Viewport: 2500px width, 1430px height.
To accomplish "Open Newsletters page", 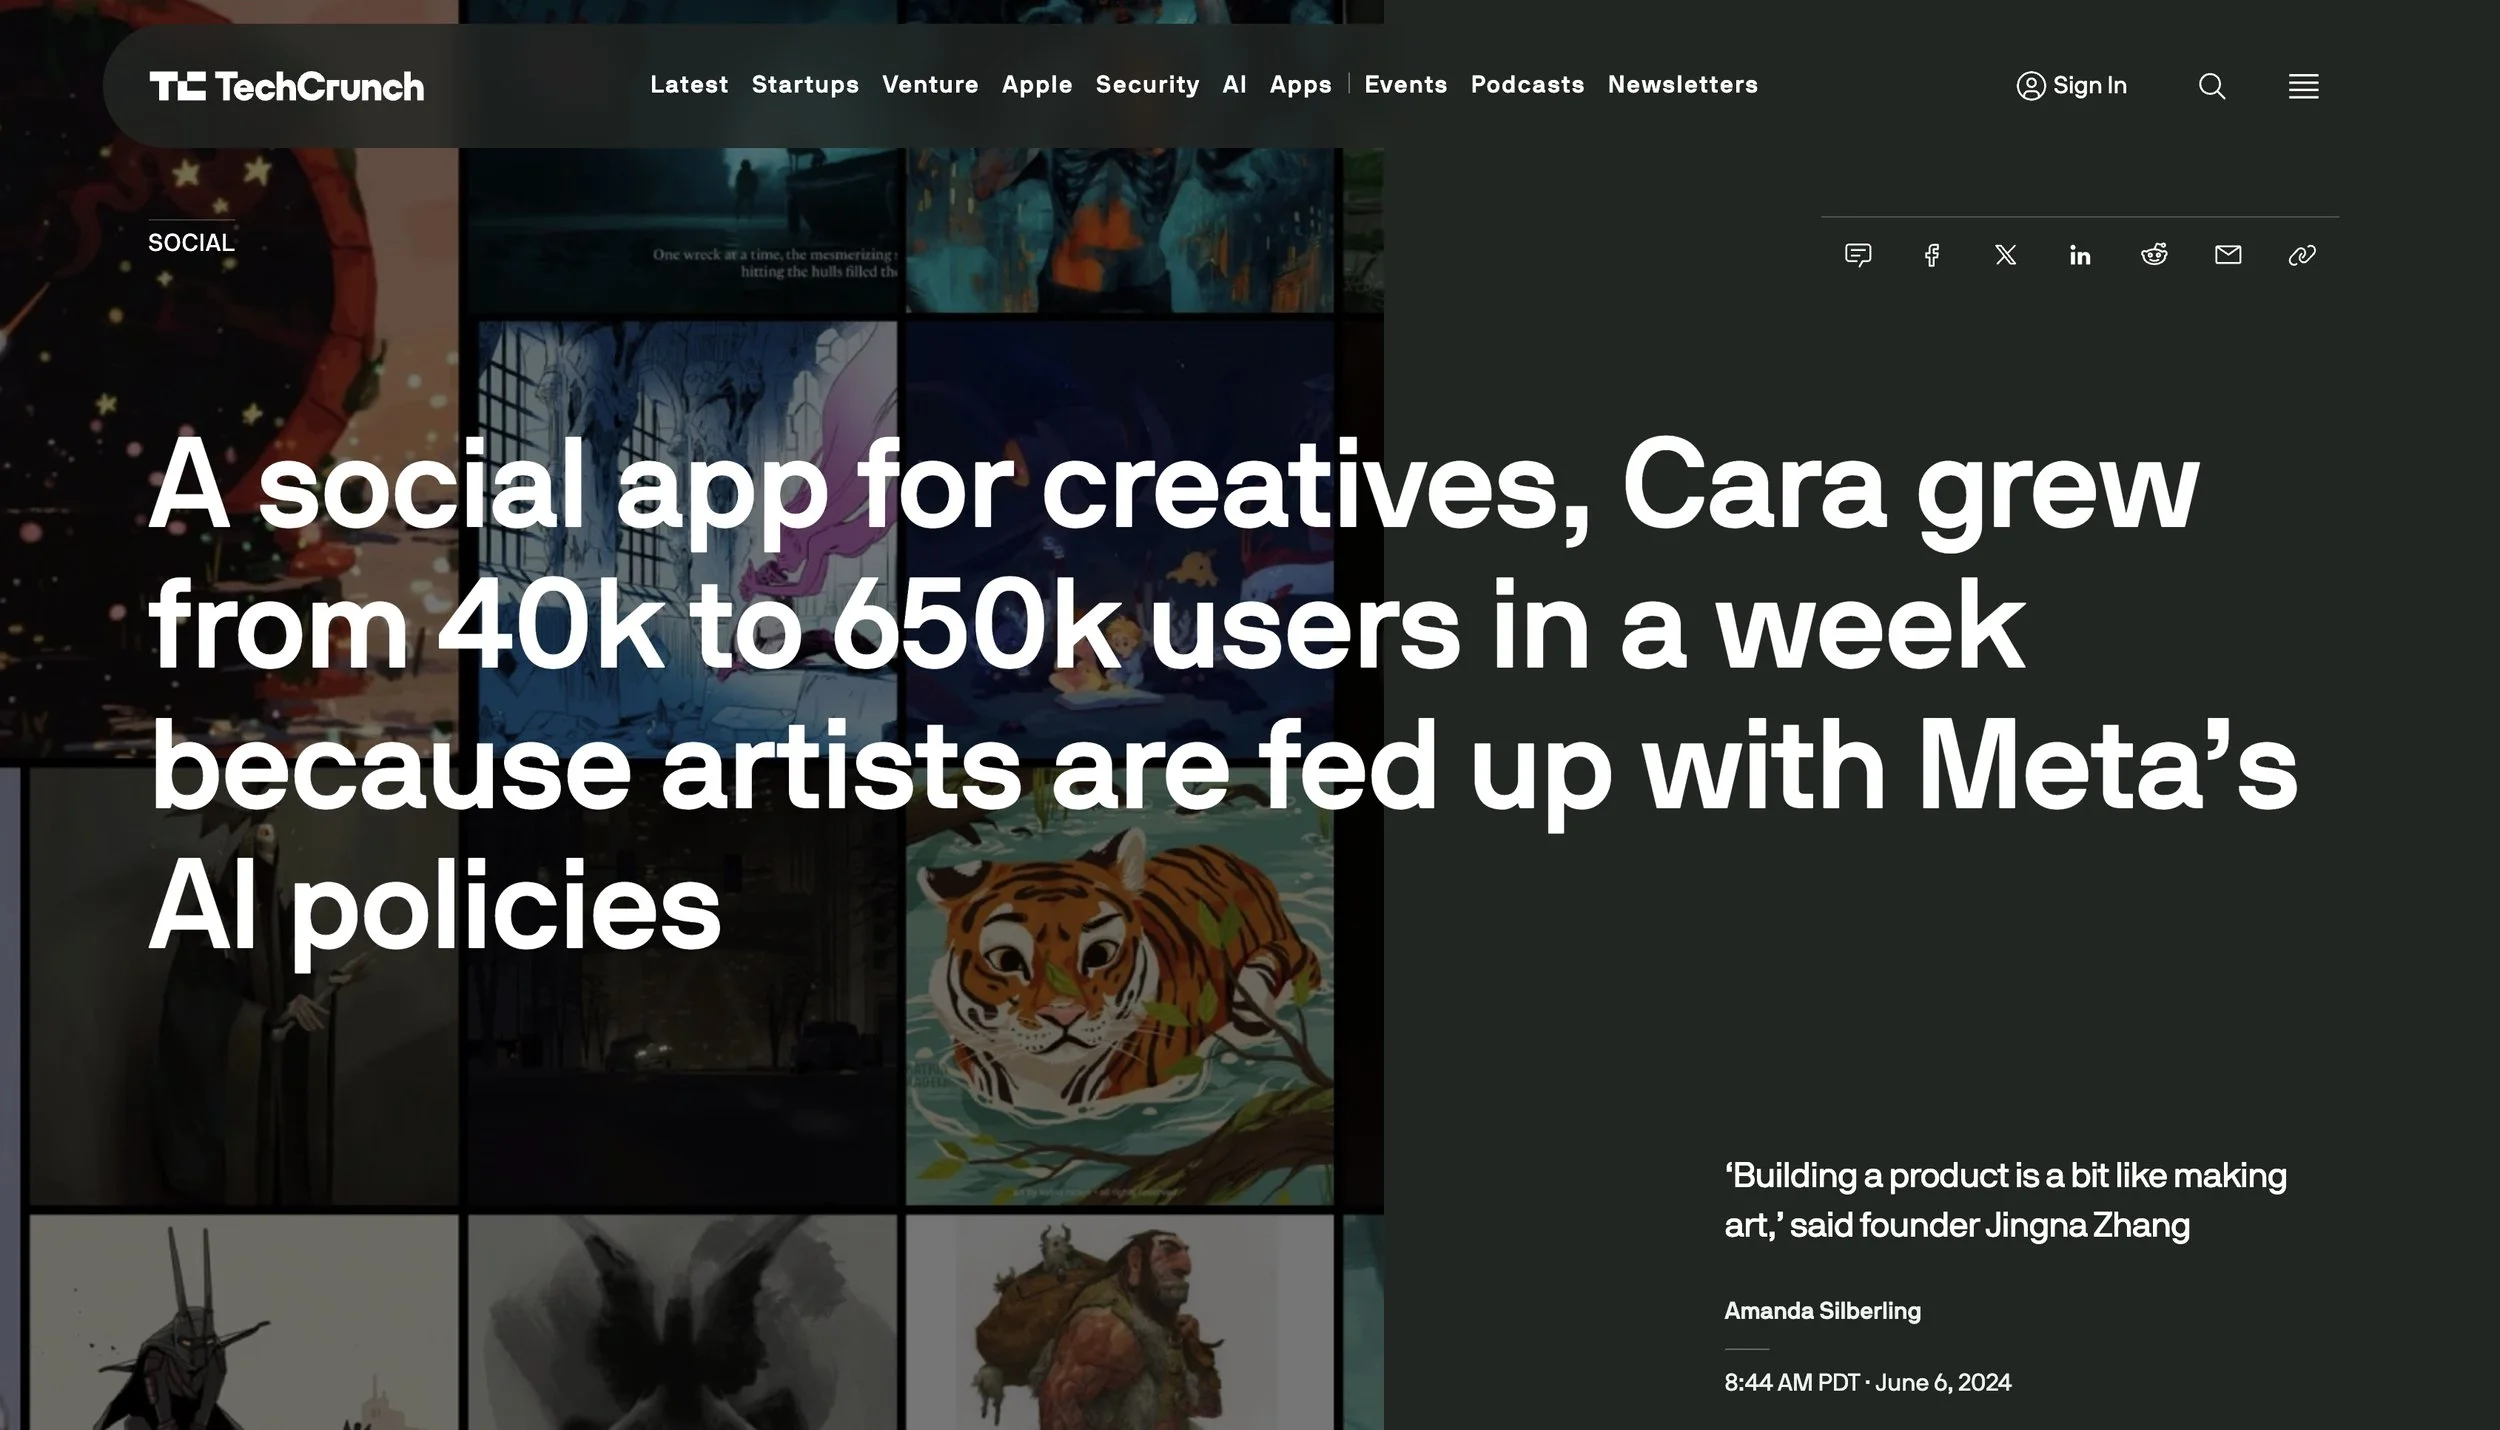I will (1682, 85).
